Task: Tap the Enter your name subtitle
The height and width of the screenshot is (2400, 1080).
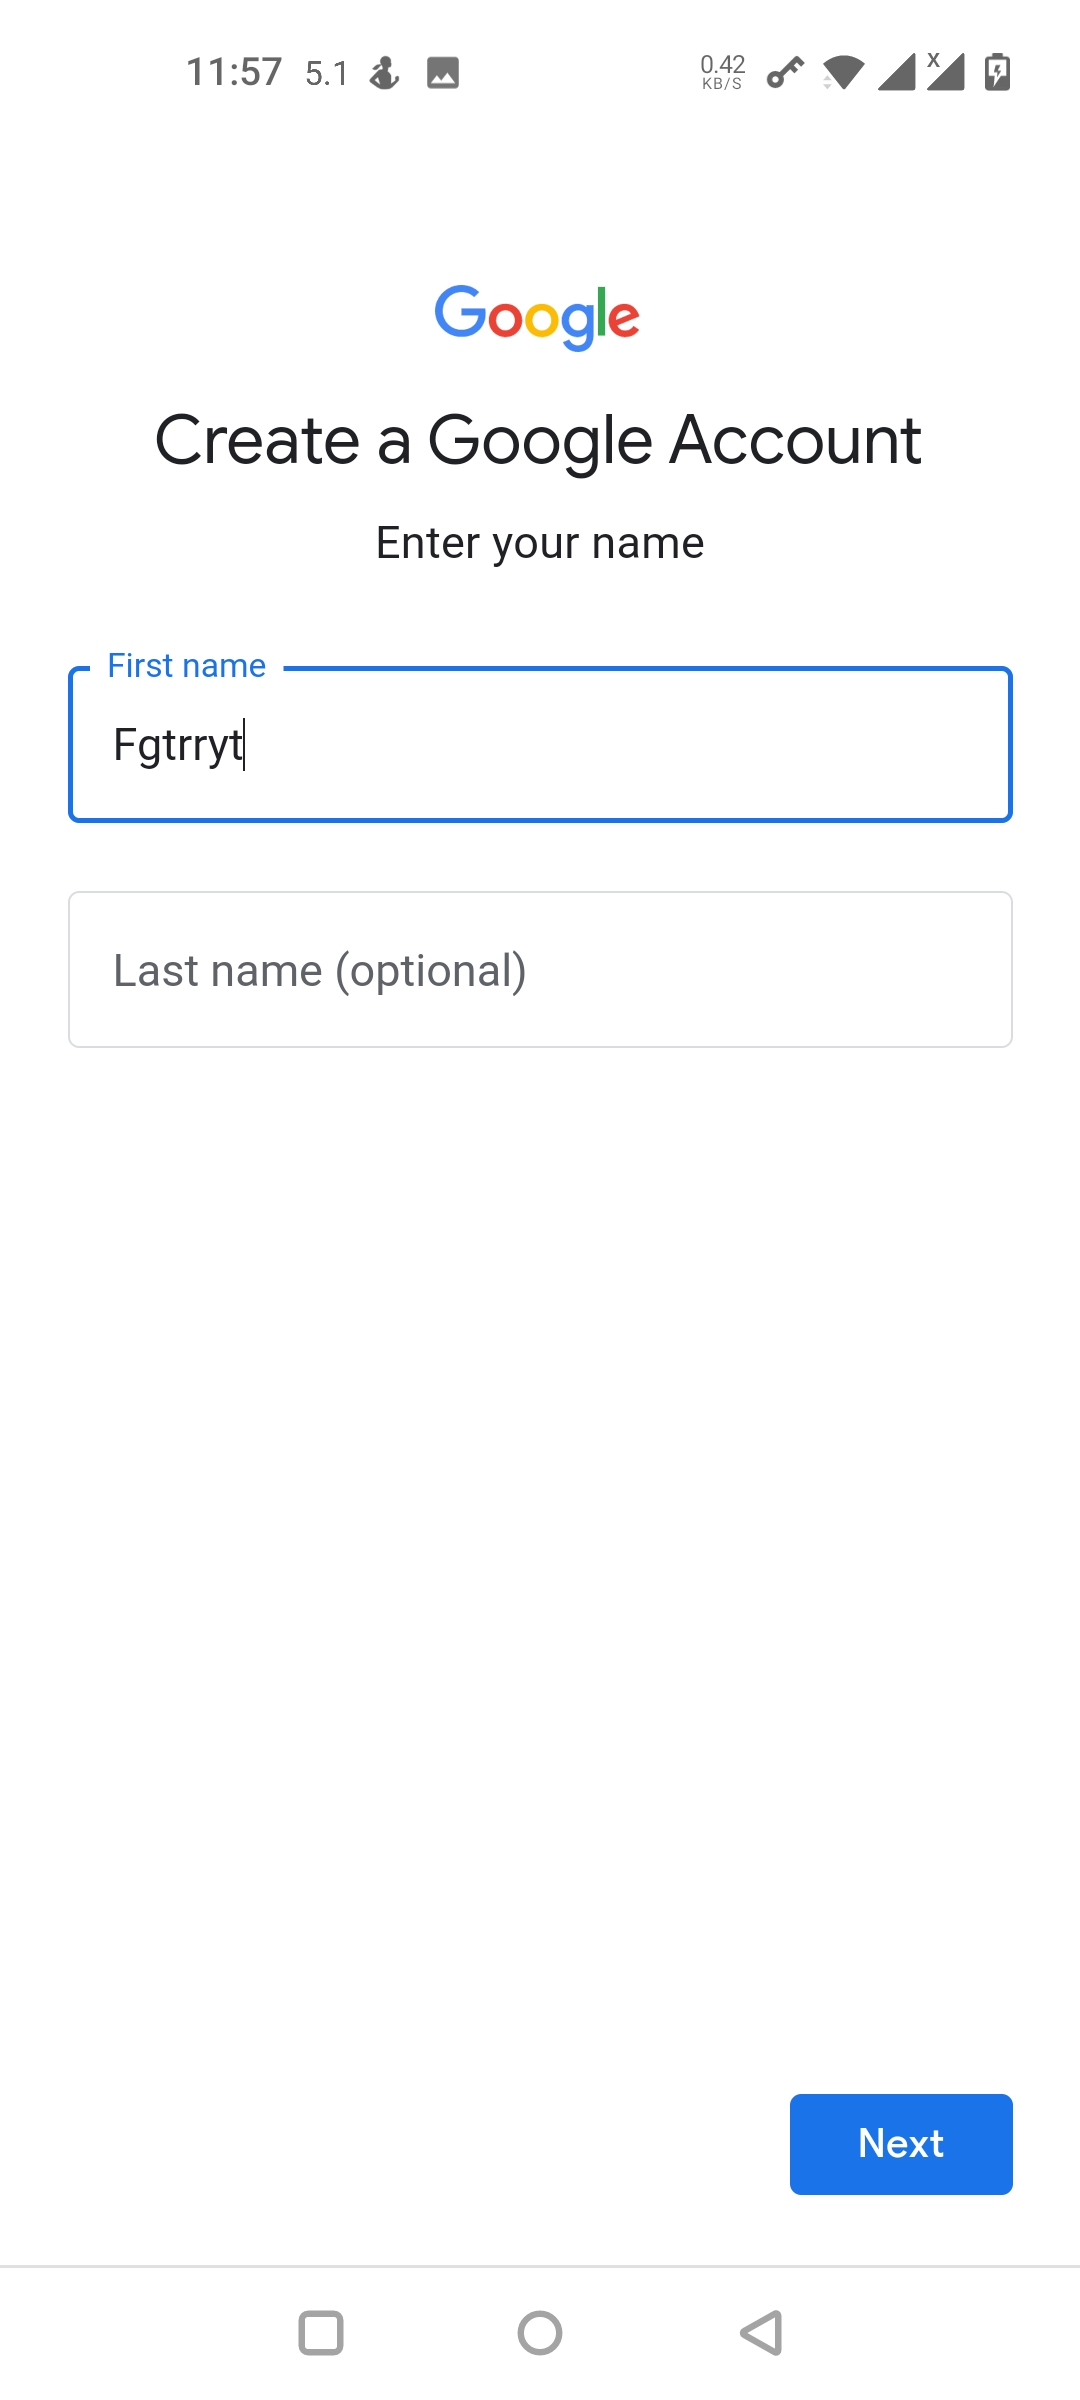Action: [540, 543]
